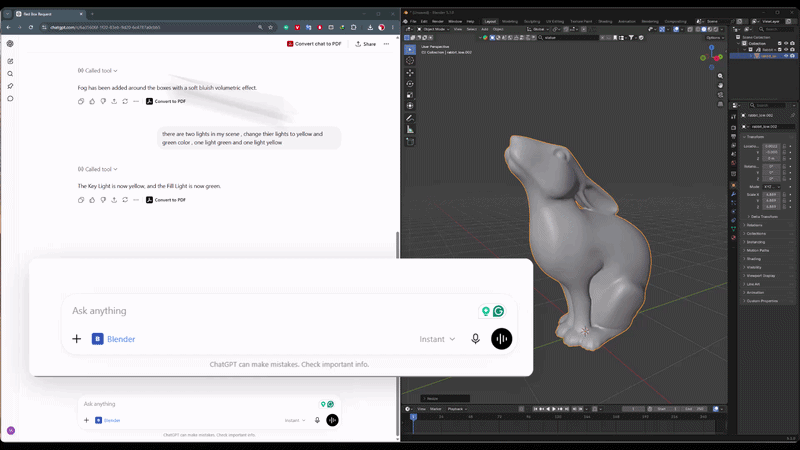Click the microphone dictate icon in large prompt box

click(475, 339)
